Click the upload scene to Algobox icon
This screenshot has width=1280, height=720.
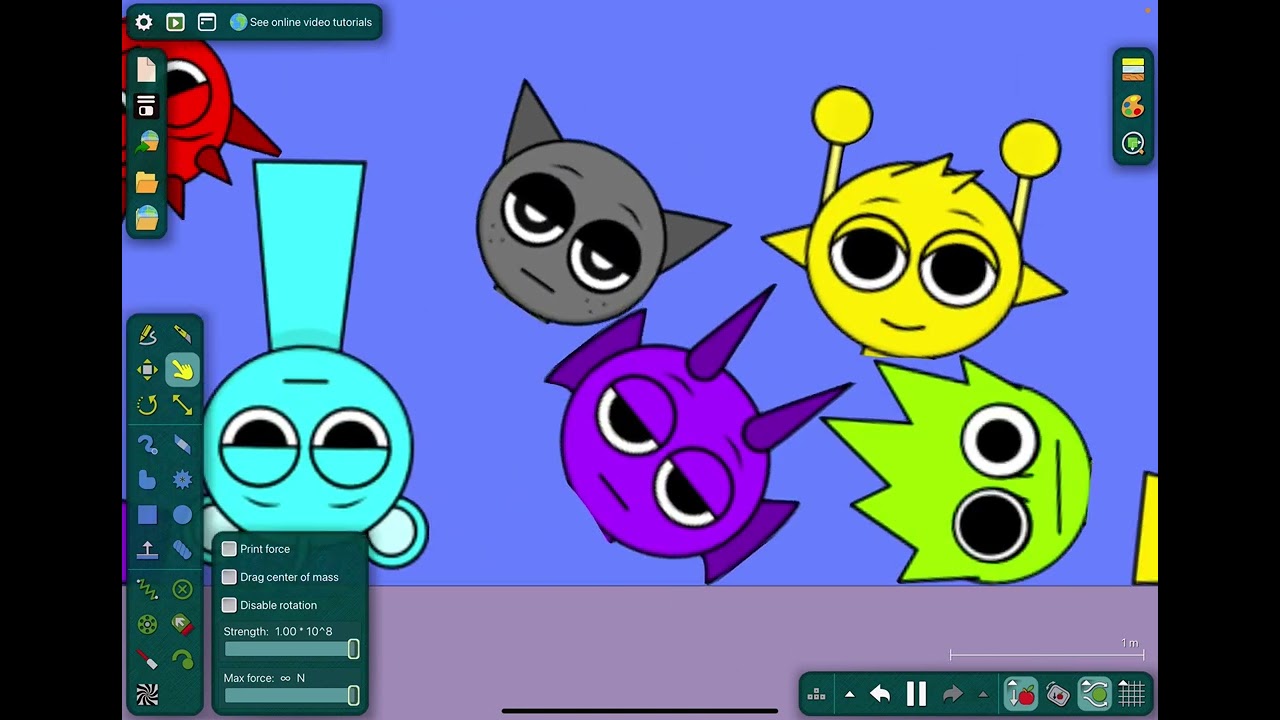click(147, 143)
